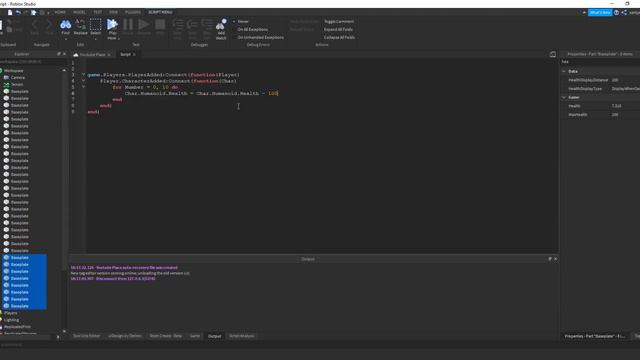Click the Redo arrow in quick access bar
Viewport: 640px width, 360px height.
click(26, 13)
